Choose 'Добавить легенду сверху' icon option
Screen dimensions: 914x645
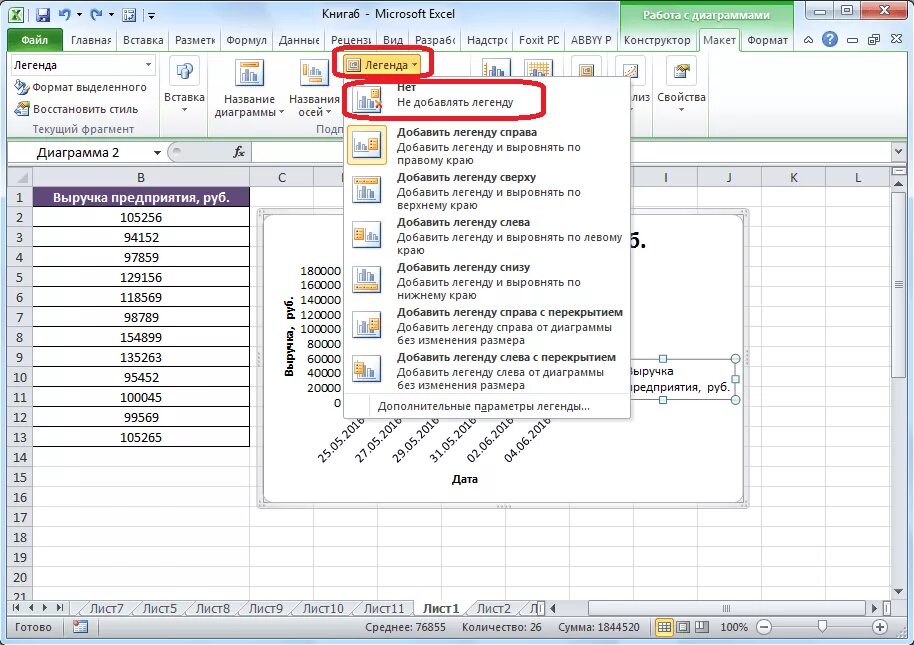pyautogui.click(x=367, y=190)
